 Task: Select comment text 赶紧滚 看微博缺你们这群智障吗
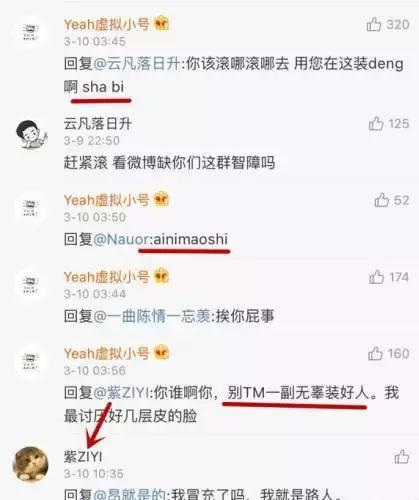click(169, 163)
